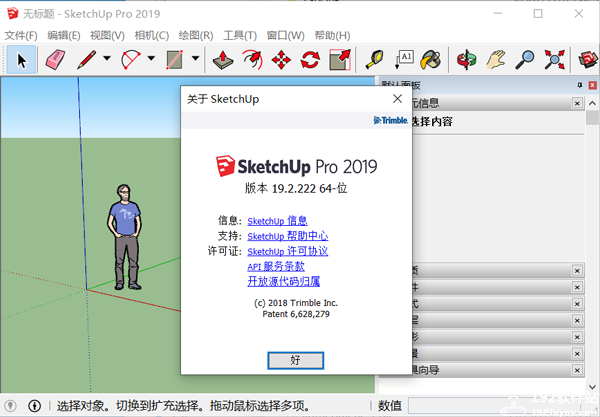The width and height of the screenshot is (600, 417).
Task: Select the Pan hand tool
Action: point(496,60)
